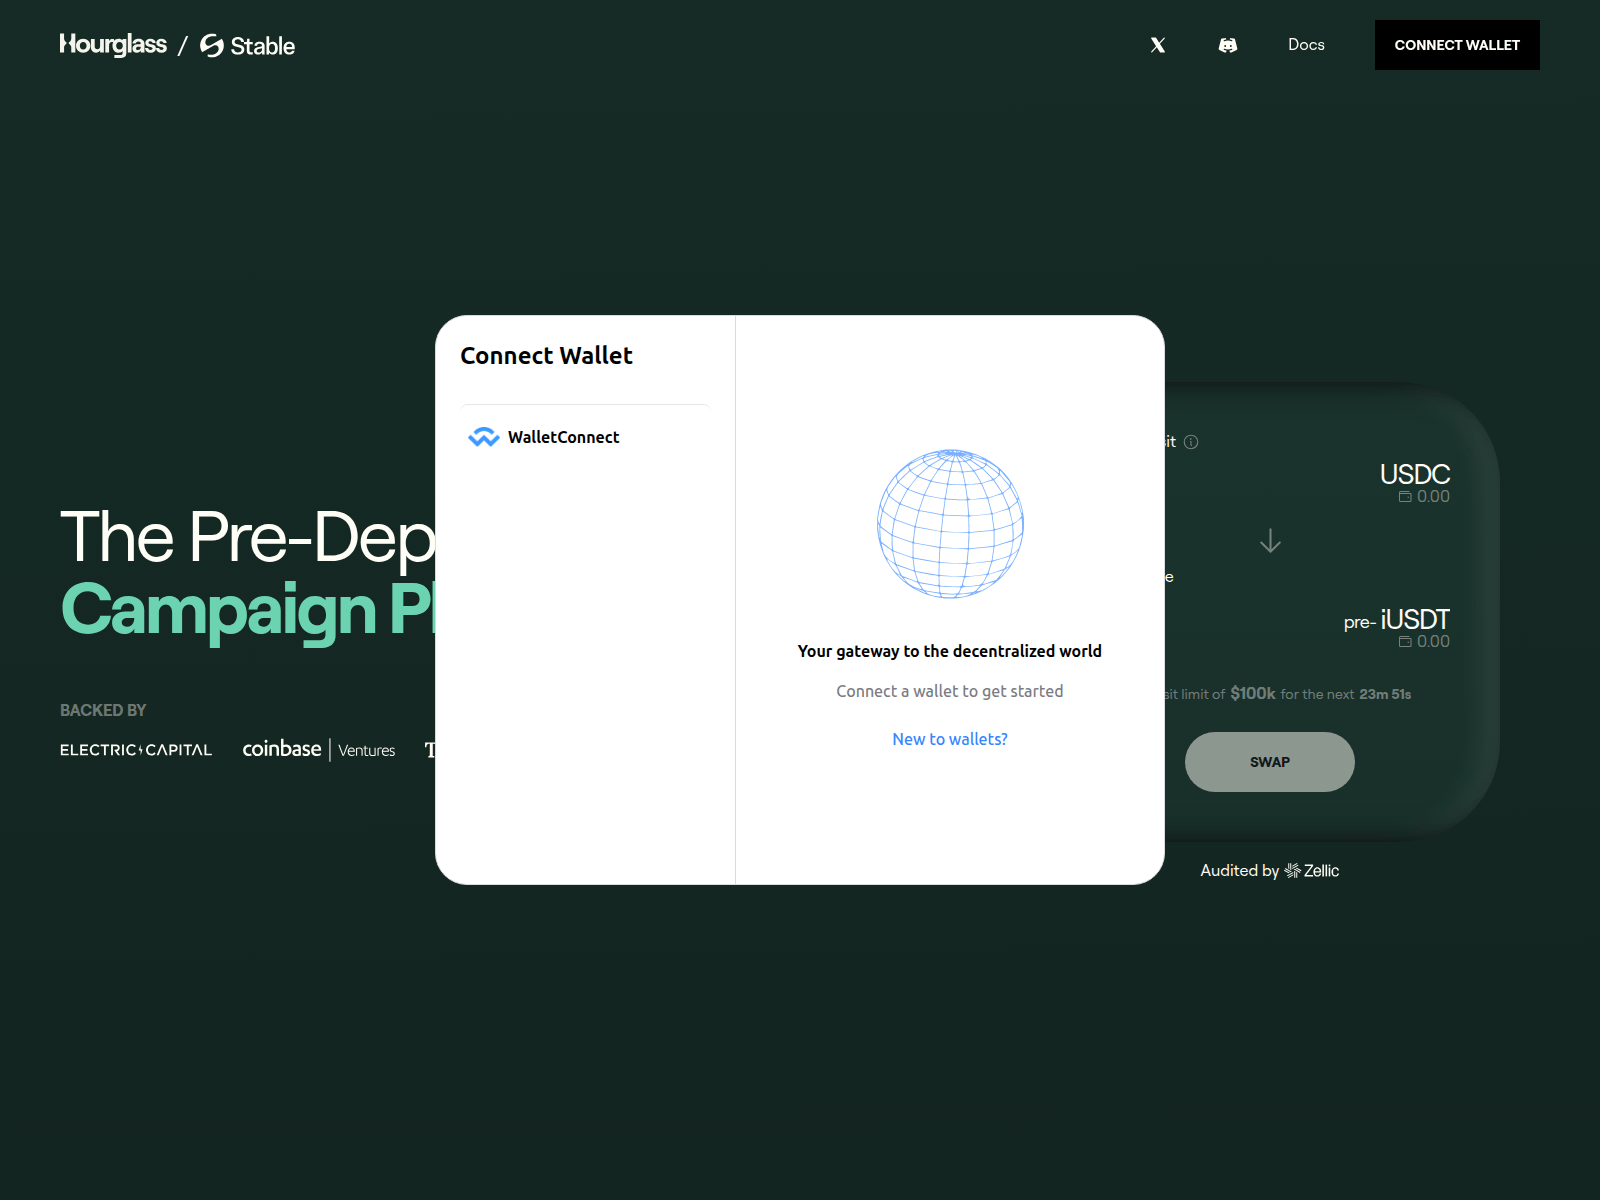Open the Audited by Zellic link
This screenshot has height=1200, width=1600.
[1270, 871]
